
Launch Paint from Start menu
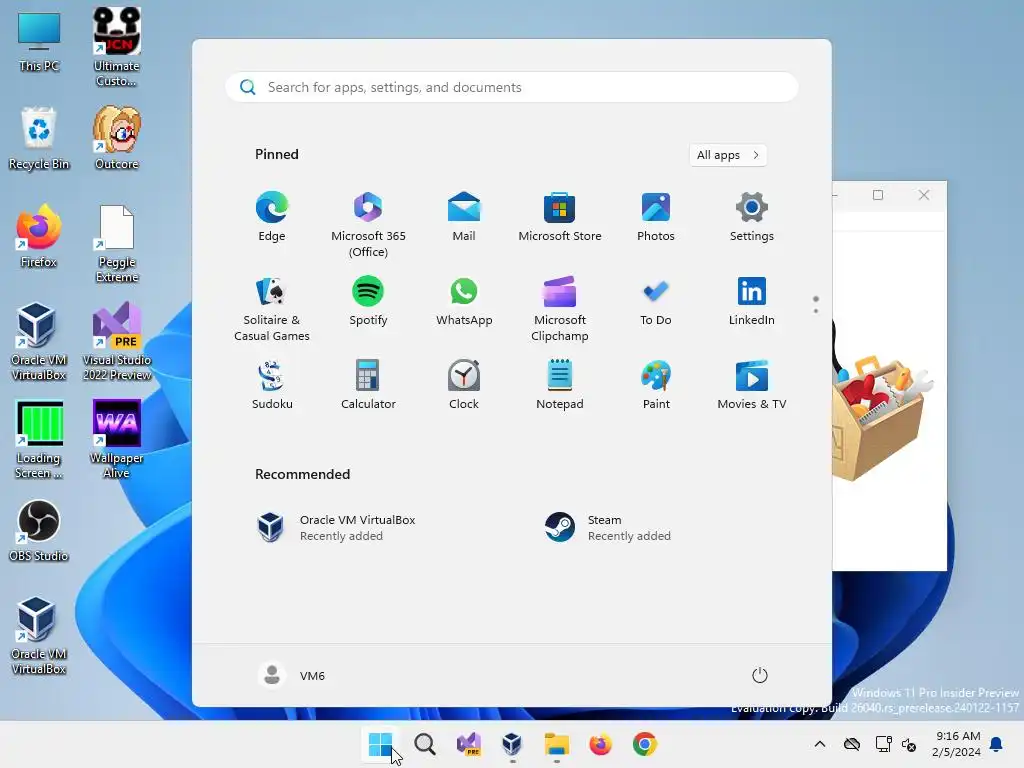coord(656,385)
